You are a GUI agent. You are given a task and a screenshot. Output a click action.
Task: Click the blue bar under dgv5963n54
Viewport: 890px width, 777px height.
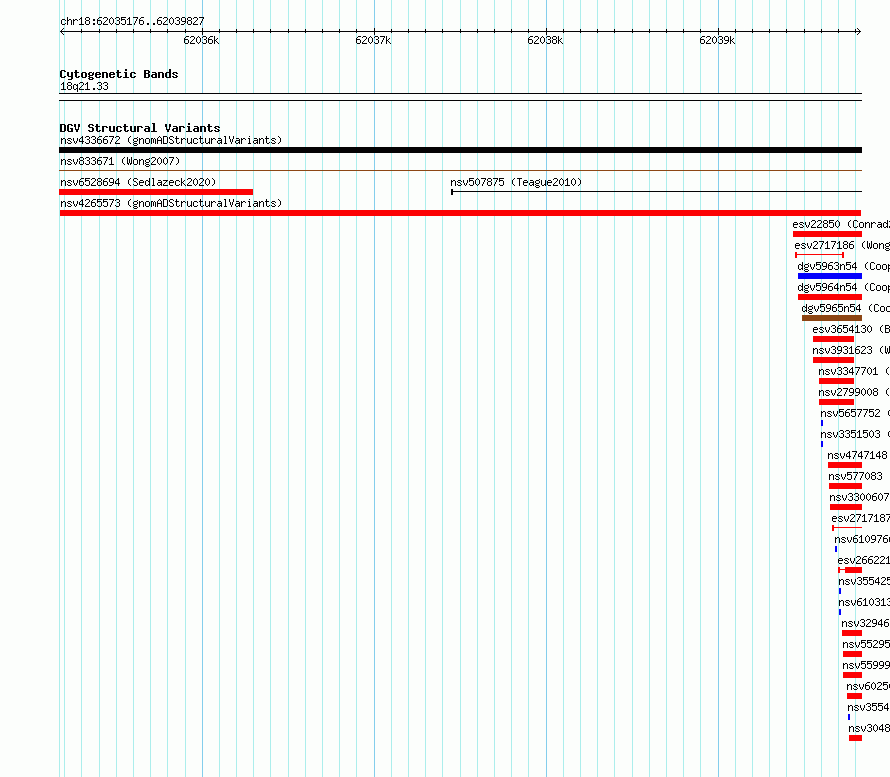(x=830, y=276)
